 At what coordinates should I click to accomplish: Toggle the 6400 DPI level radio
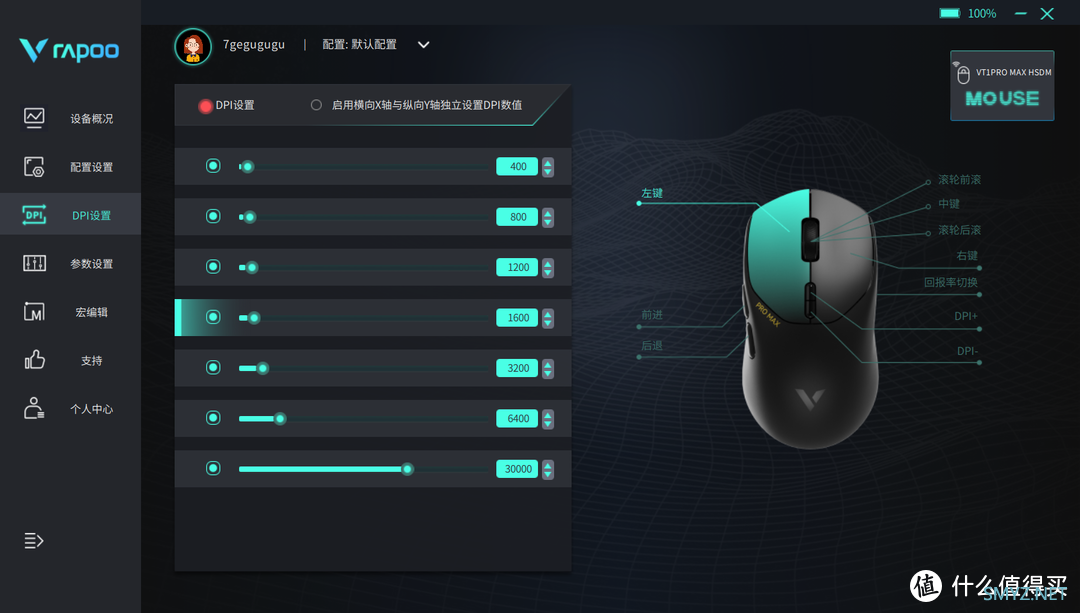click(213, 418)
